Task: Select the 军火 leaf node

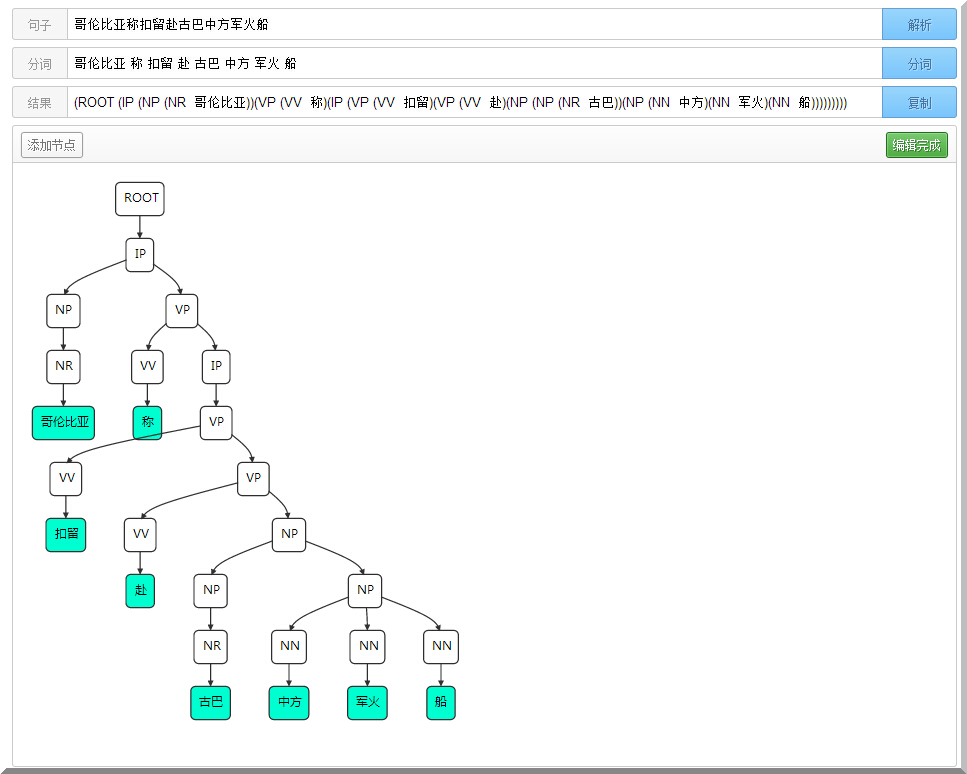Action: pyautogui.click(x=367, y=702)
